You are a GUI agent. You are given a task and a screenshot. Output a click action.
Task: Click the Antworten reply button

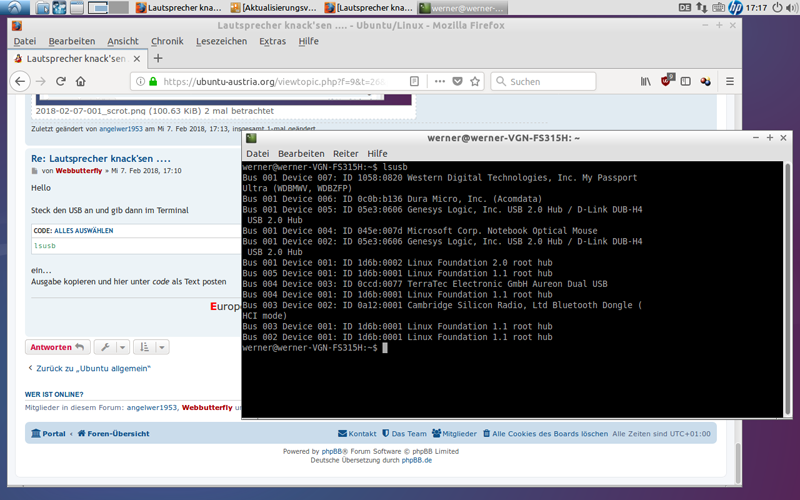(57, 347)
